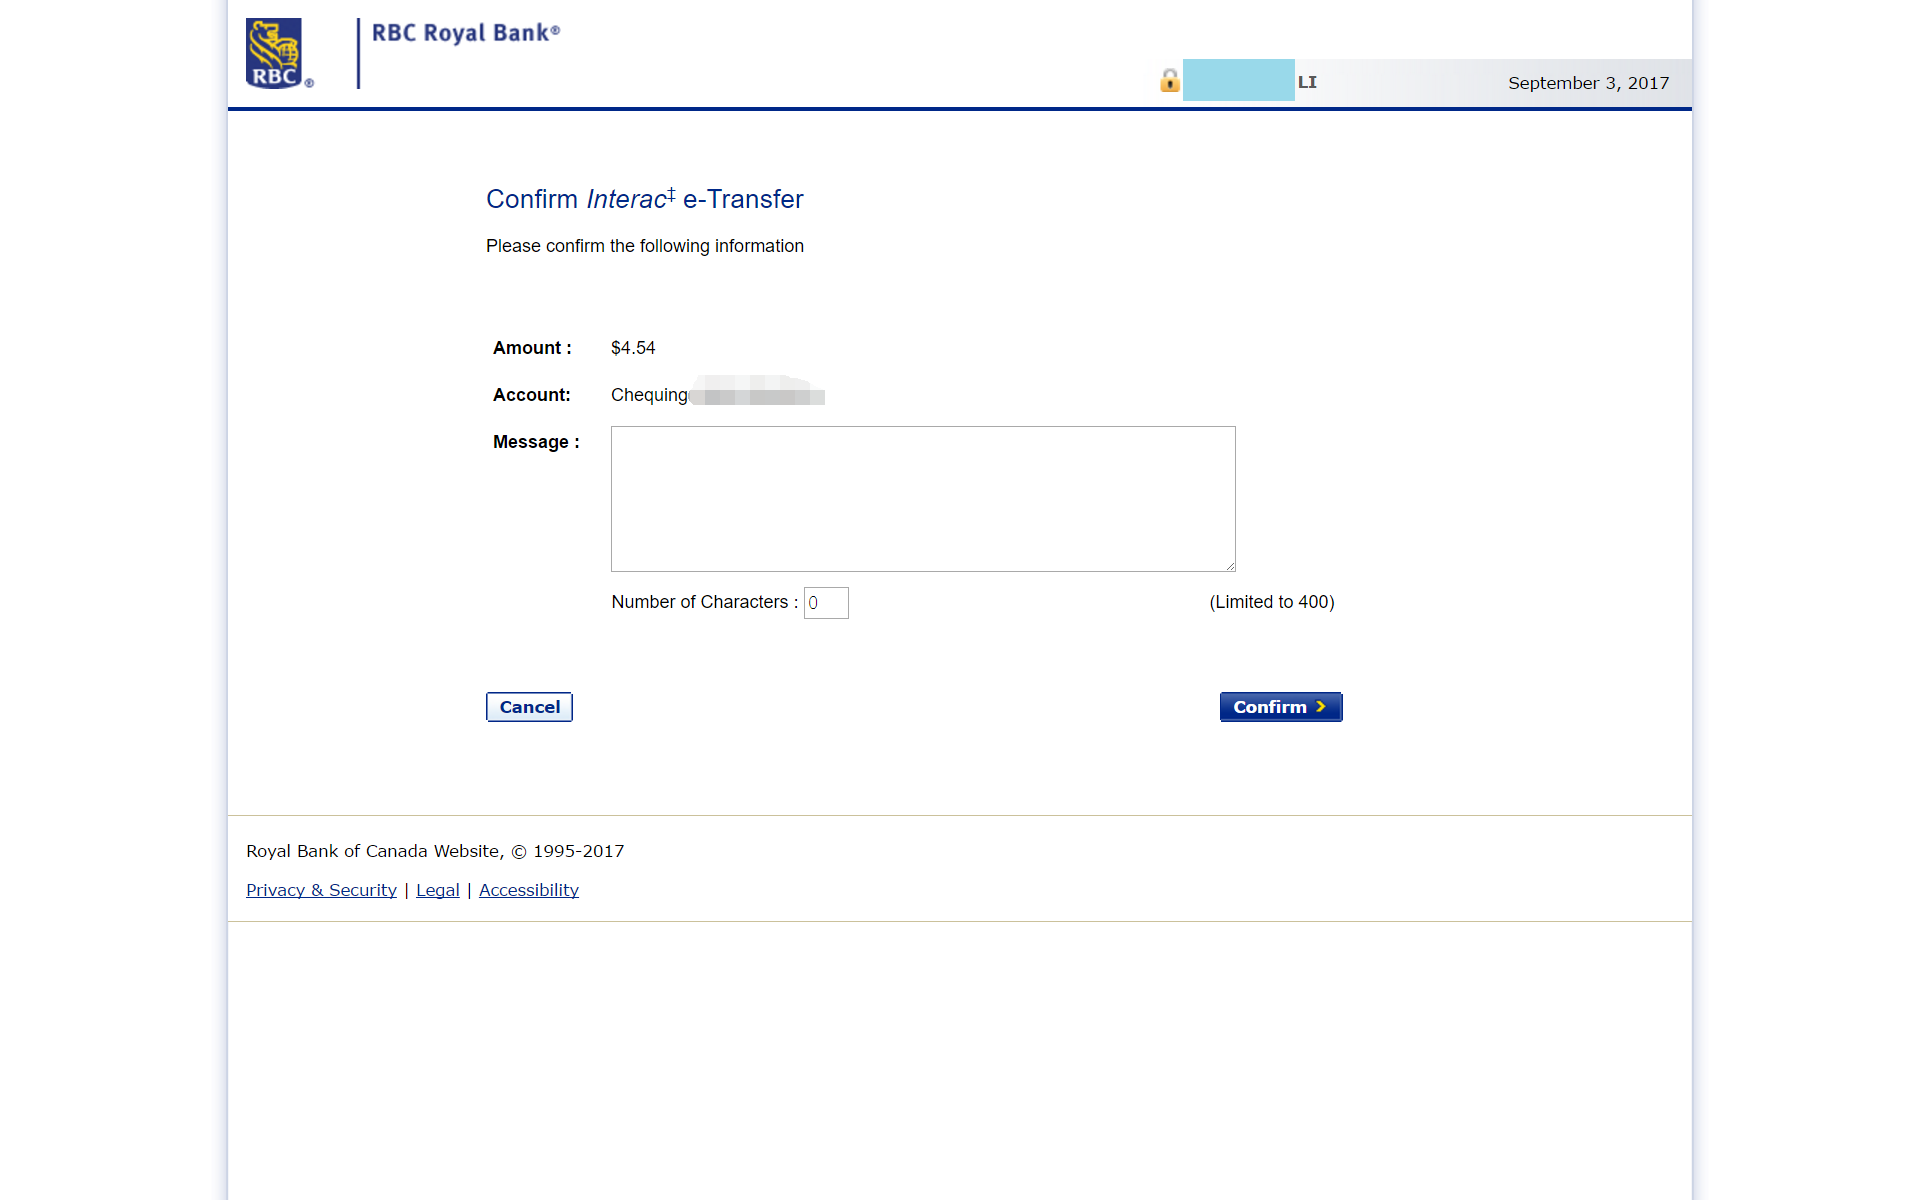Viewport: 1920px width, 1200px height.
Task: Focus the Message text area
Action: click(923, 499)
